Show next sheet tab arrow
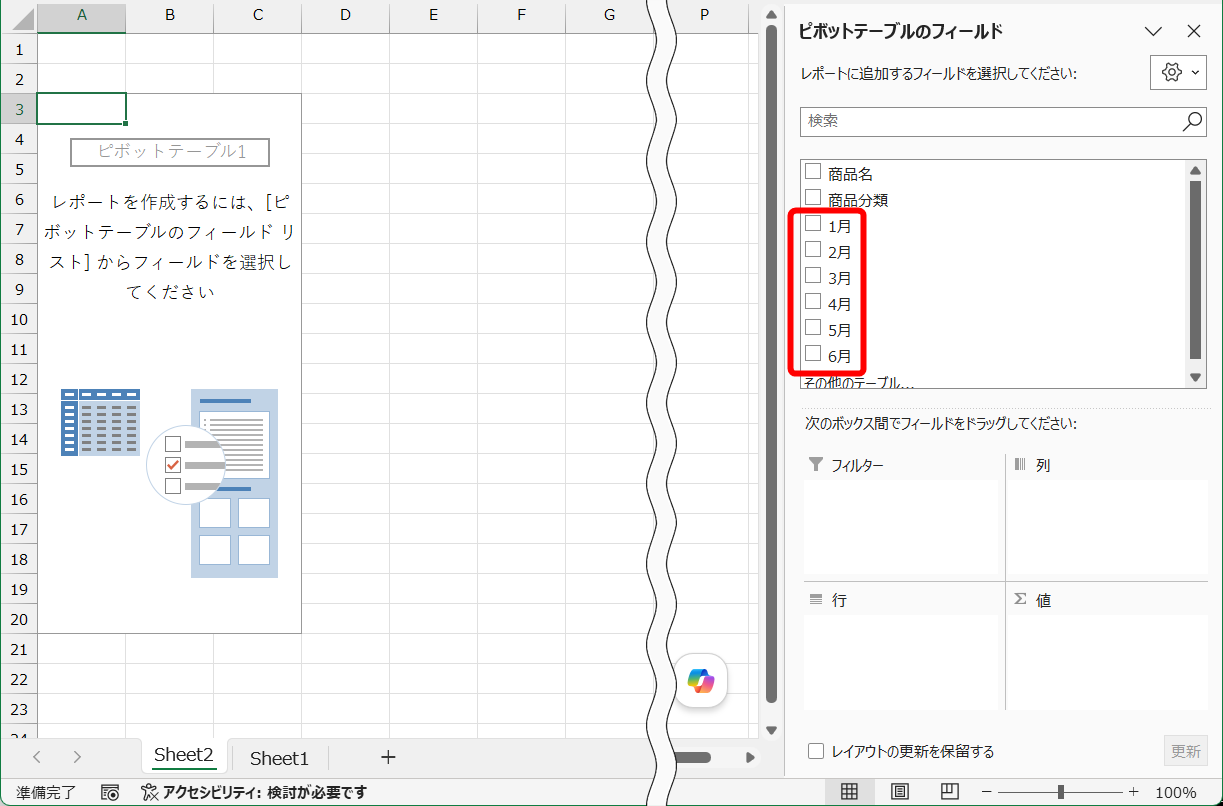This screenshot has height=806, width=1223. pos(77,757)
